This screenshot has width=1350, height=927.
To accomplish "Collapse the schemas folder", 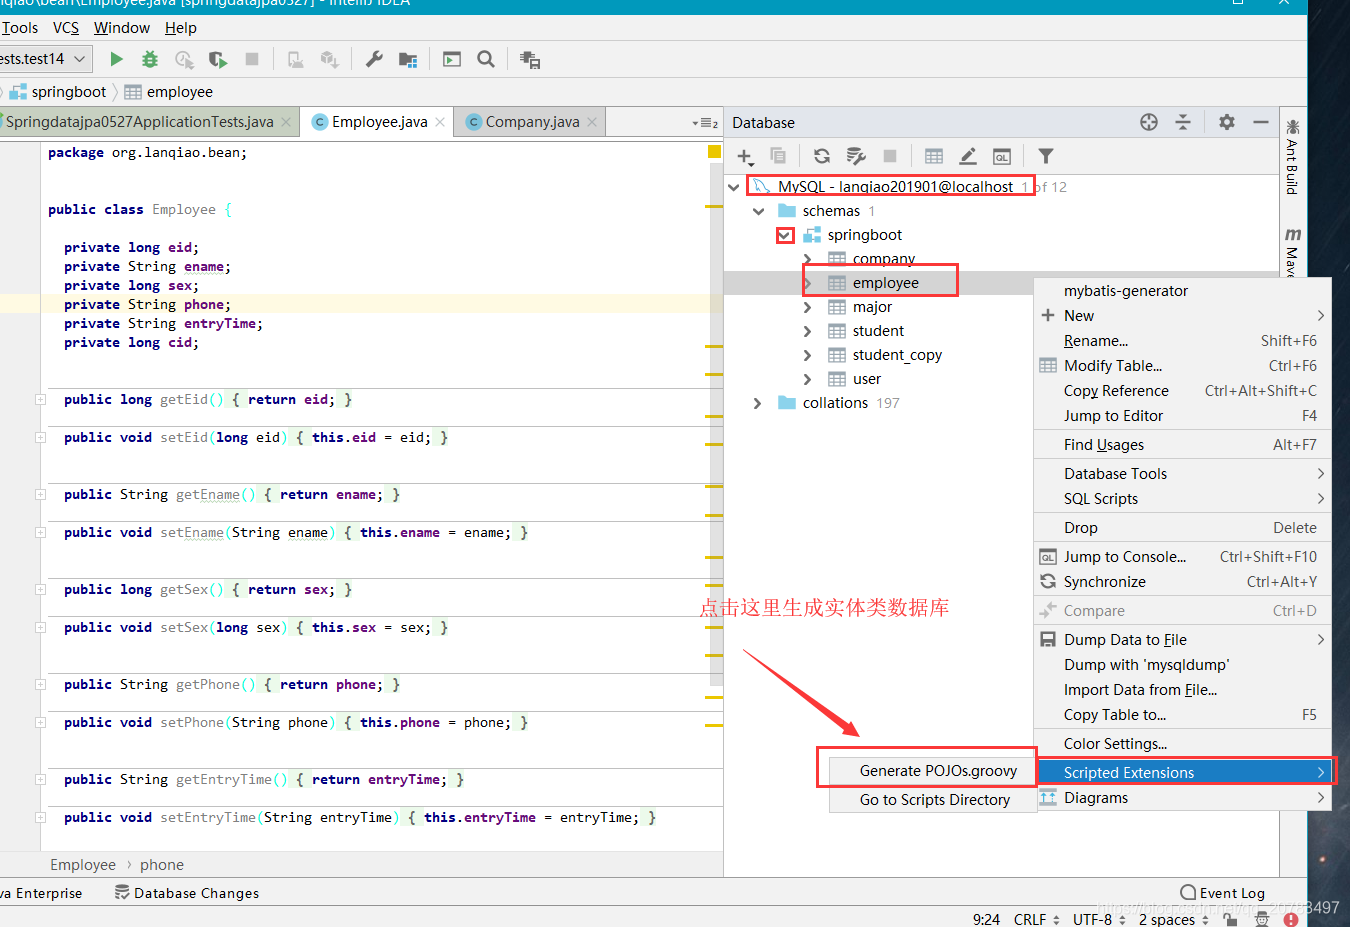I will (x=758, y=211).
